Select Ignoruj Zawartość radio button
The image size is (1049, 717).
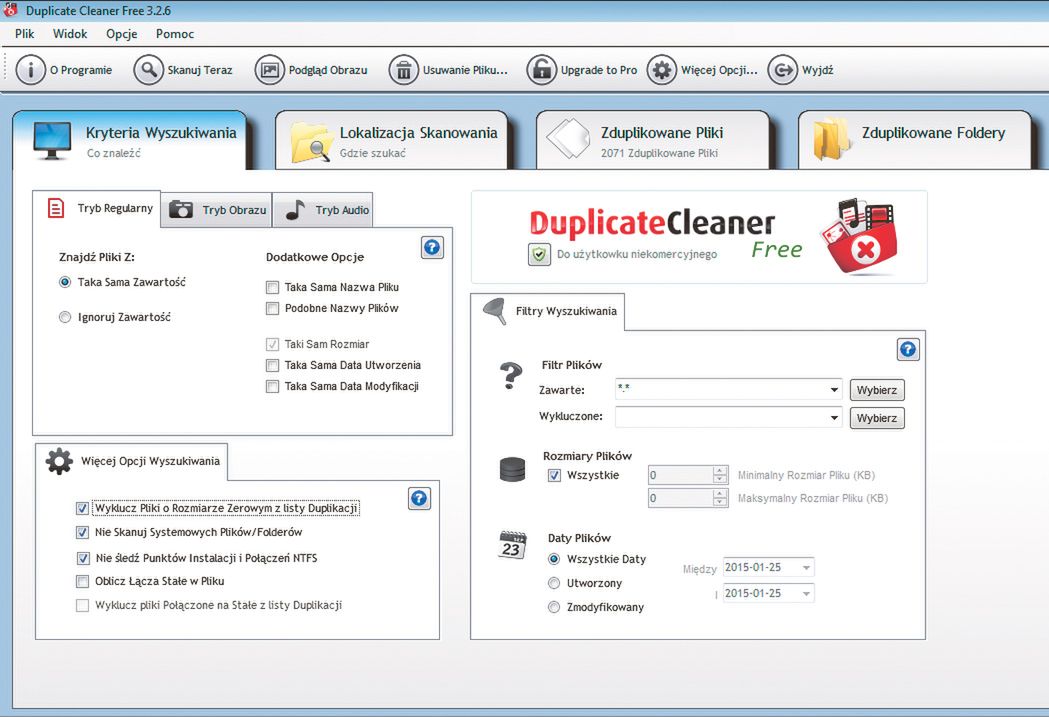click(65, 317)
